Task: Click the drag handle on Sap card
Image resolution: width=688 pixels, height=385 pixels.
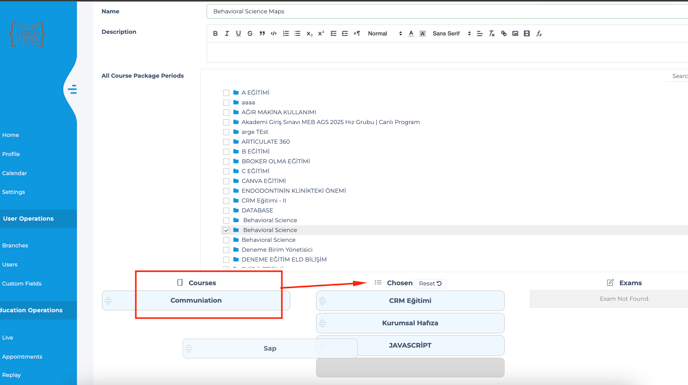Action: point(189,349)
